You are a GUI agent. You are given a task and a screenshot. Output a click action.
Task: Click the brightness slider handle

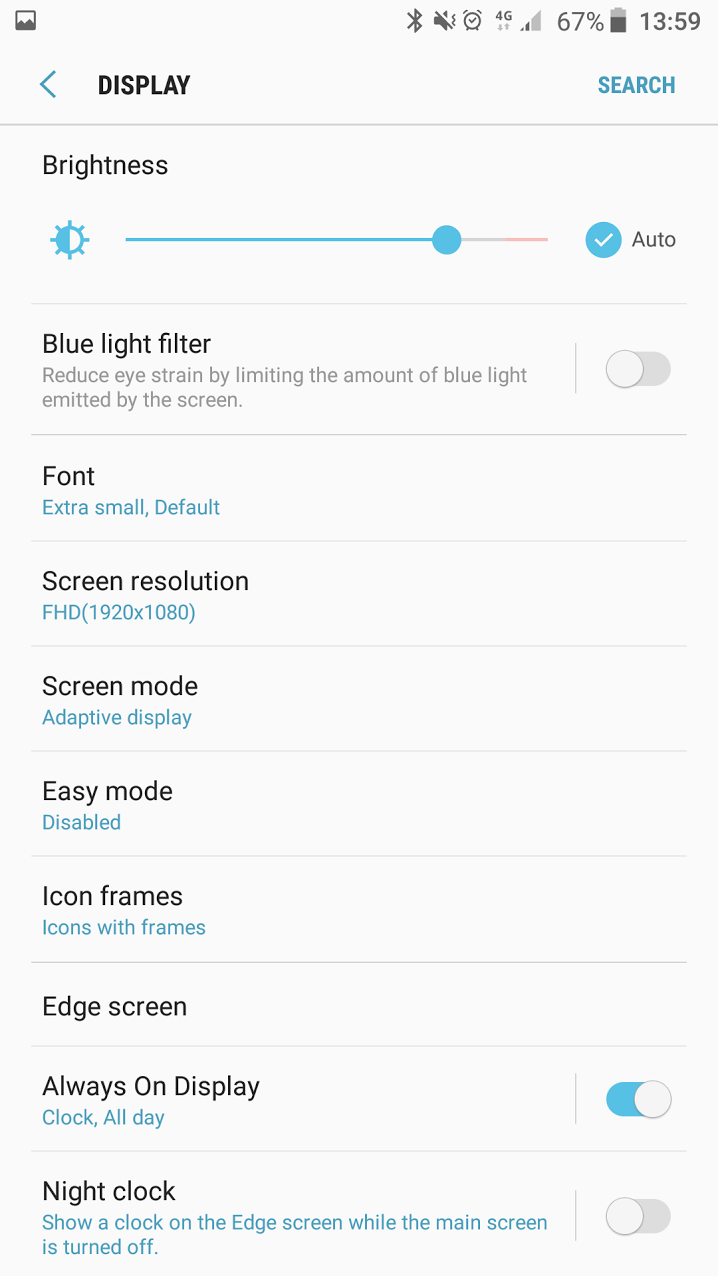[446, 240]
